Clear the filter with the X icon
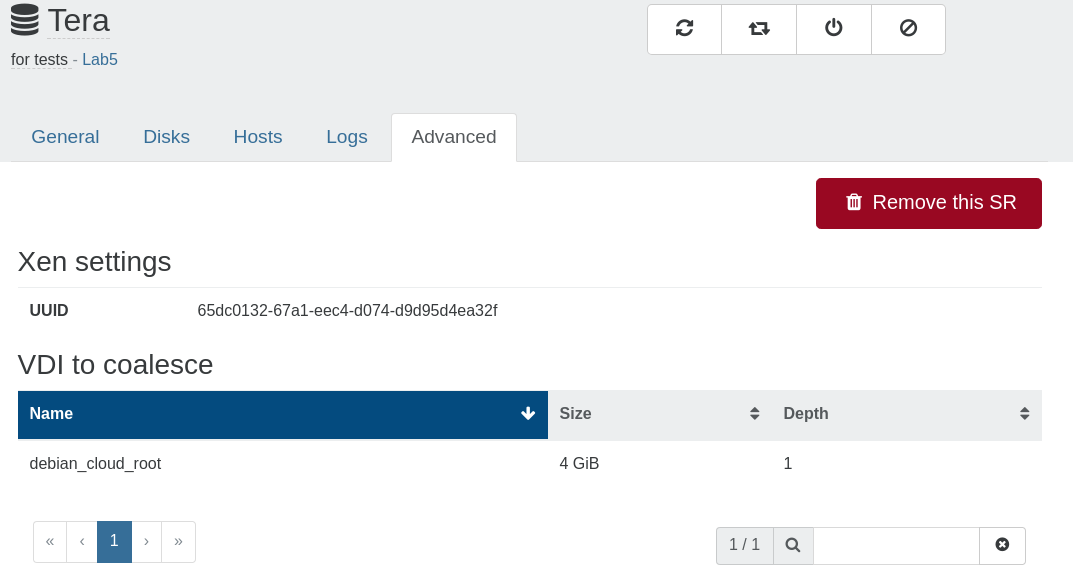The width and height of the screenshot is (1073, 567). click(1002, 545)
